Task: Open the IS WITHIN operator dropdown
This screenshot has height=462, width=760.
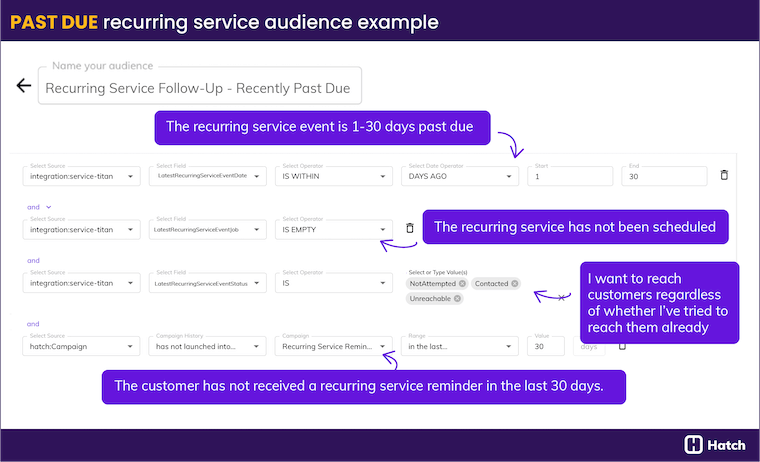Action: tap(333, 176)
